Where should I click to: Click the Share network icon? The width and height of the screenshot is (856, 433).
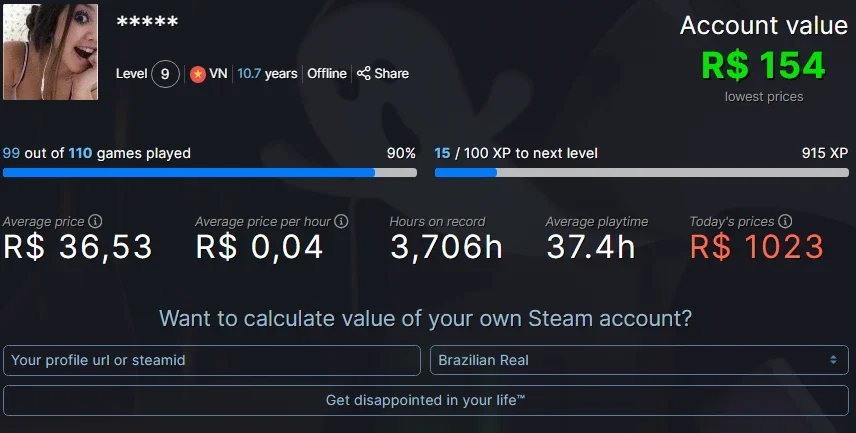click(364, 73)
